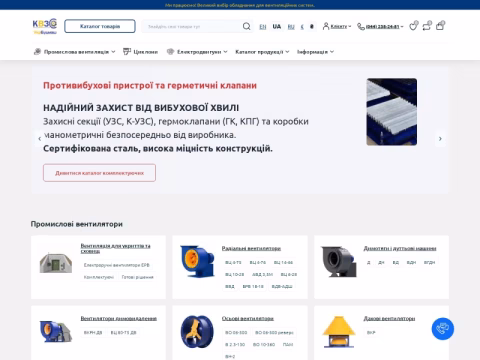The image size is (480, 360).
Task: Open the 'Вентилятори димовидалення' category link
Action: pos(119,318)
